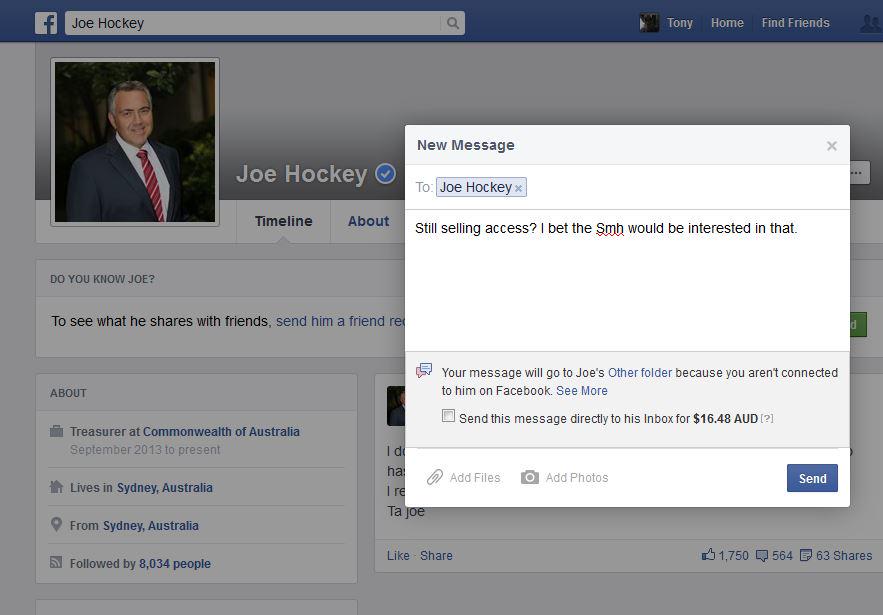Screen dimensions: 883x615
Task: Click the DO YOU KNOW JOE? heading
Action: pos(102,279)
